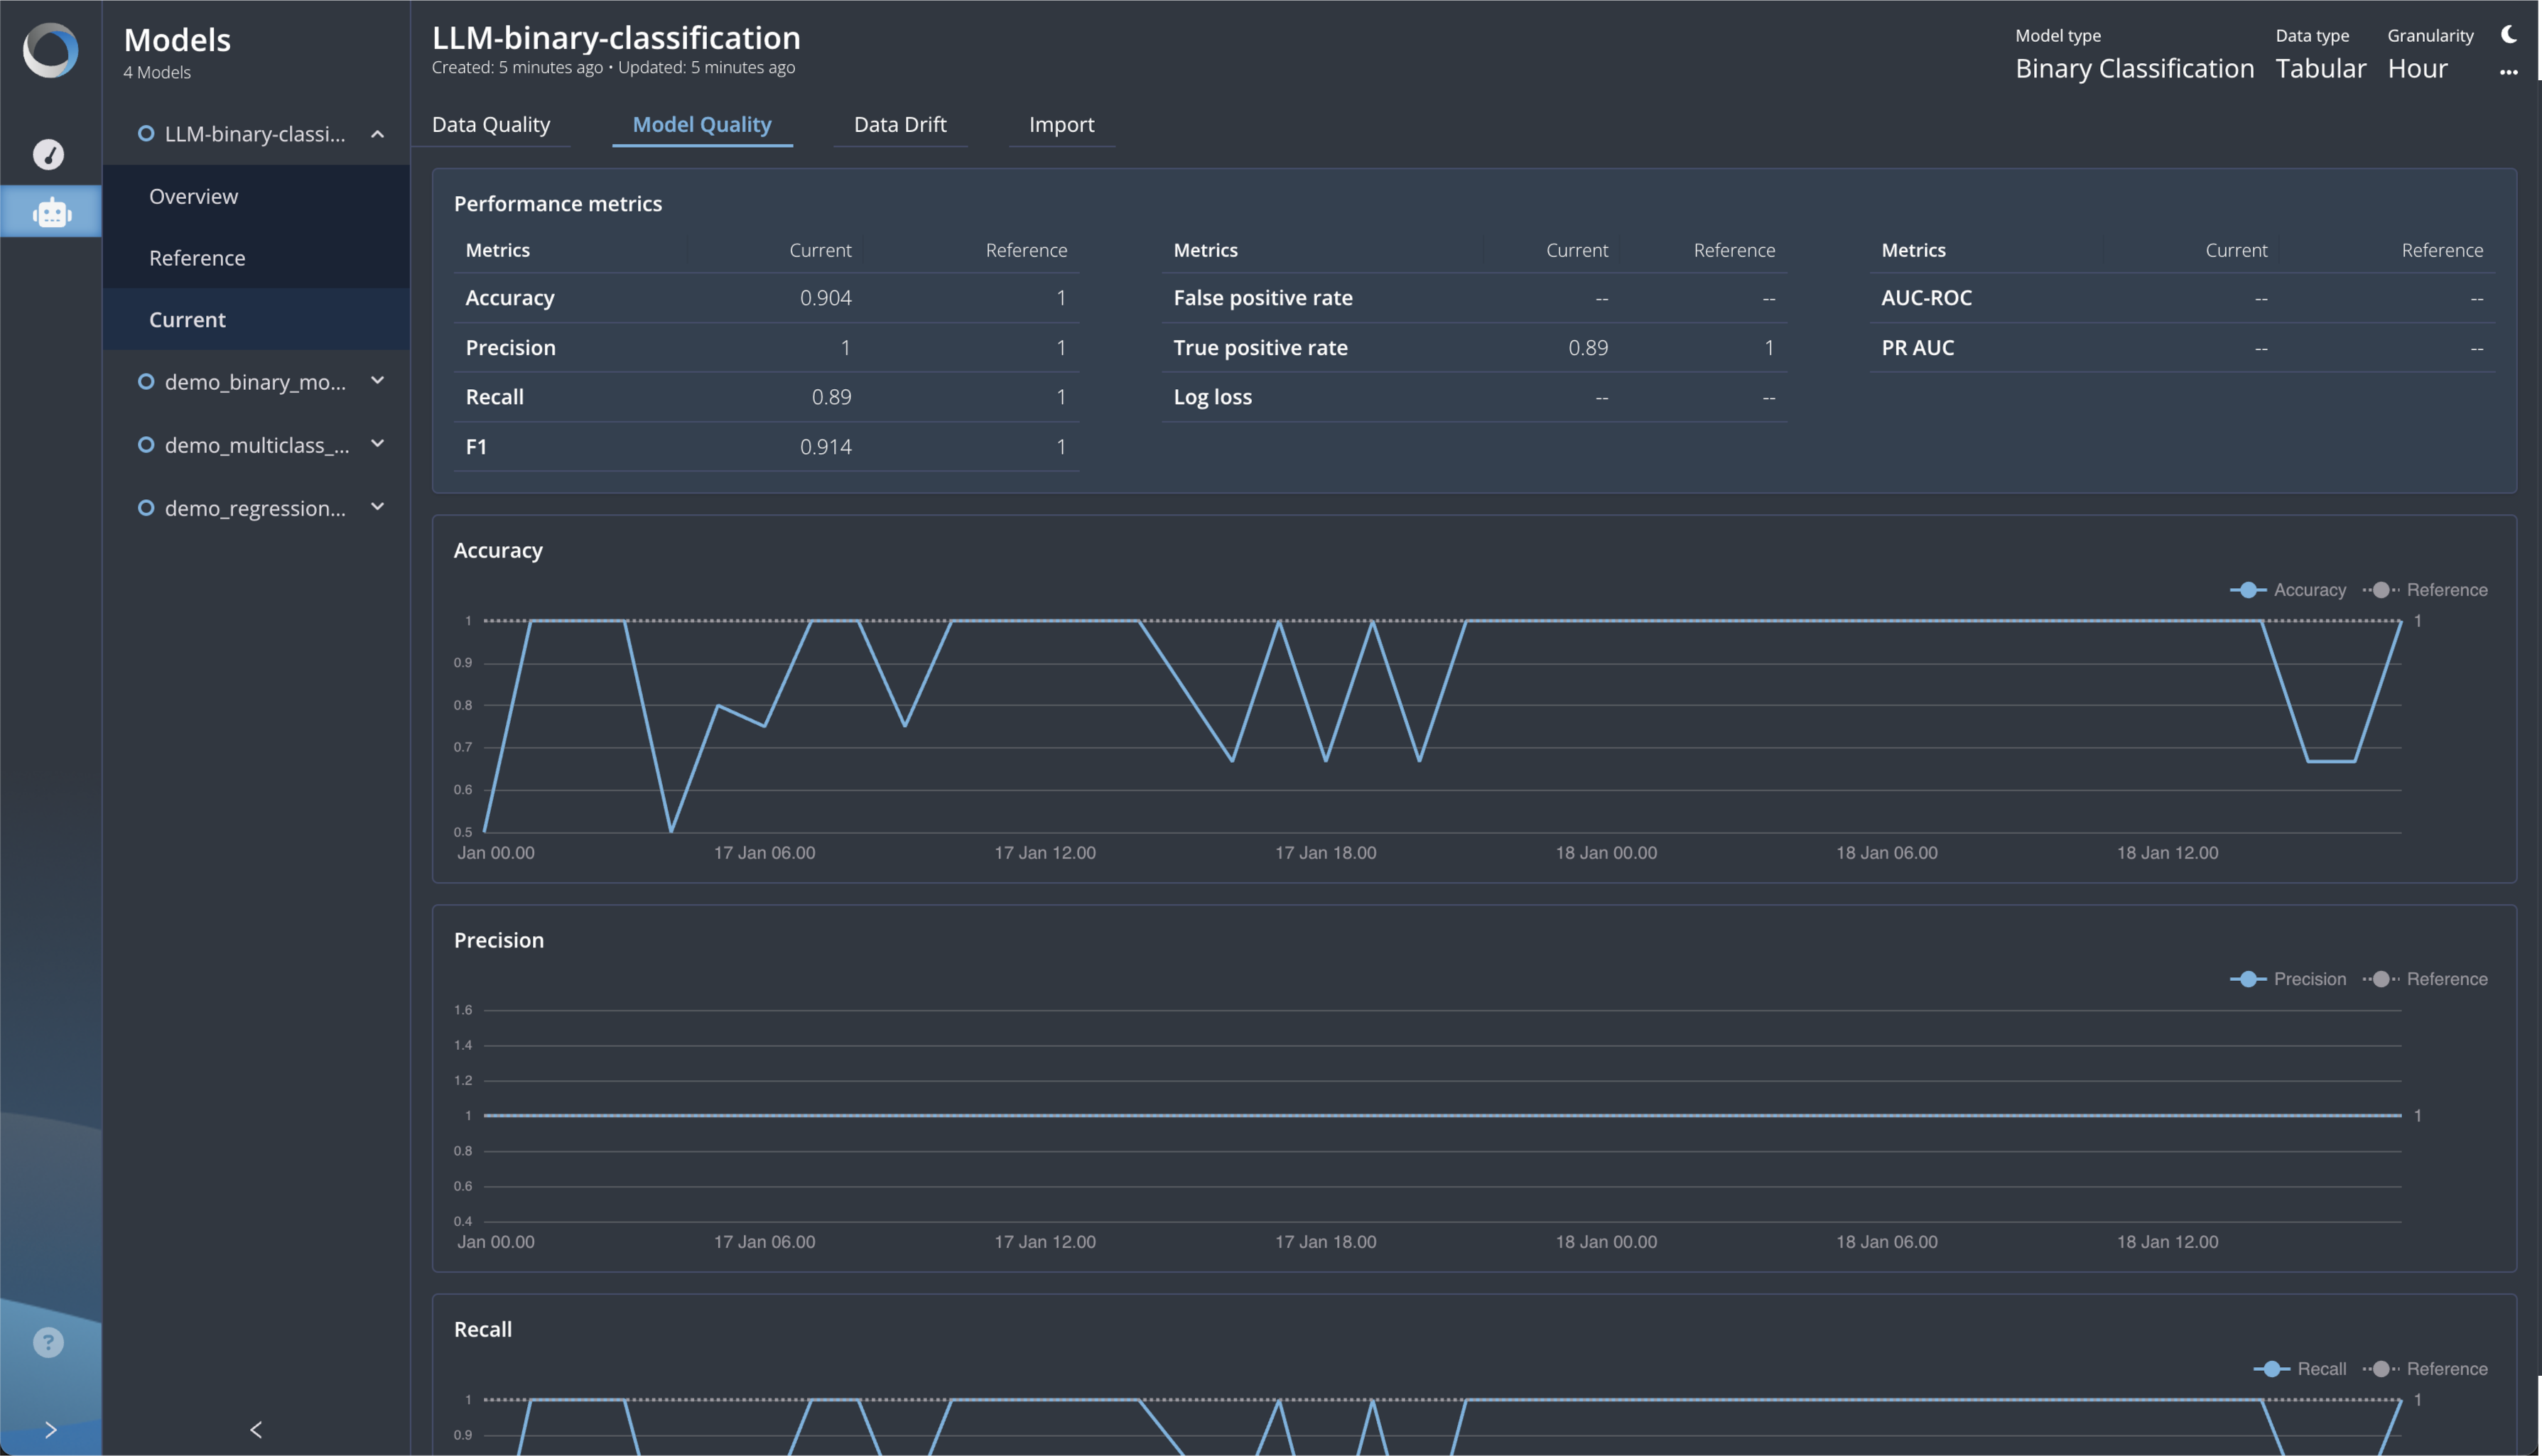Screen dimensions: 2542x1456
Task: Click the circle icon beside LLM-binary-classi...
Action: (x=146, y=133)
